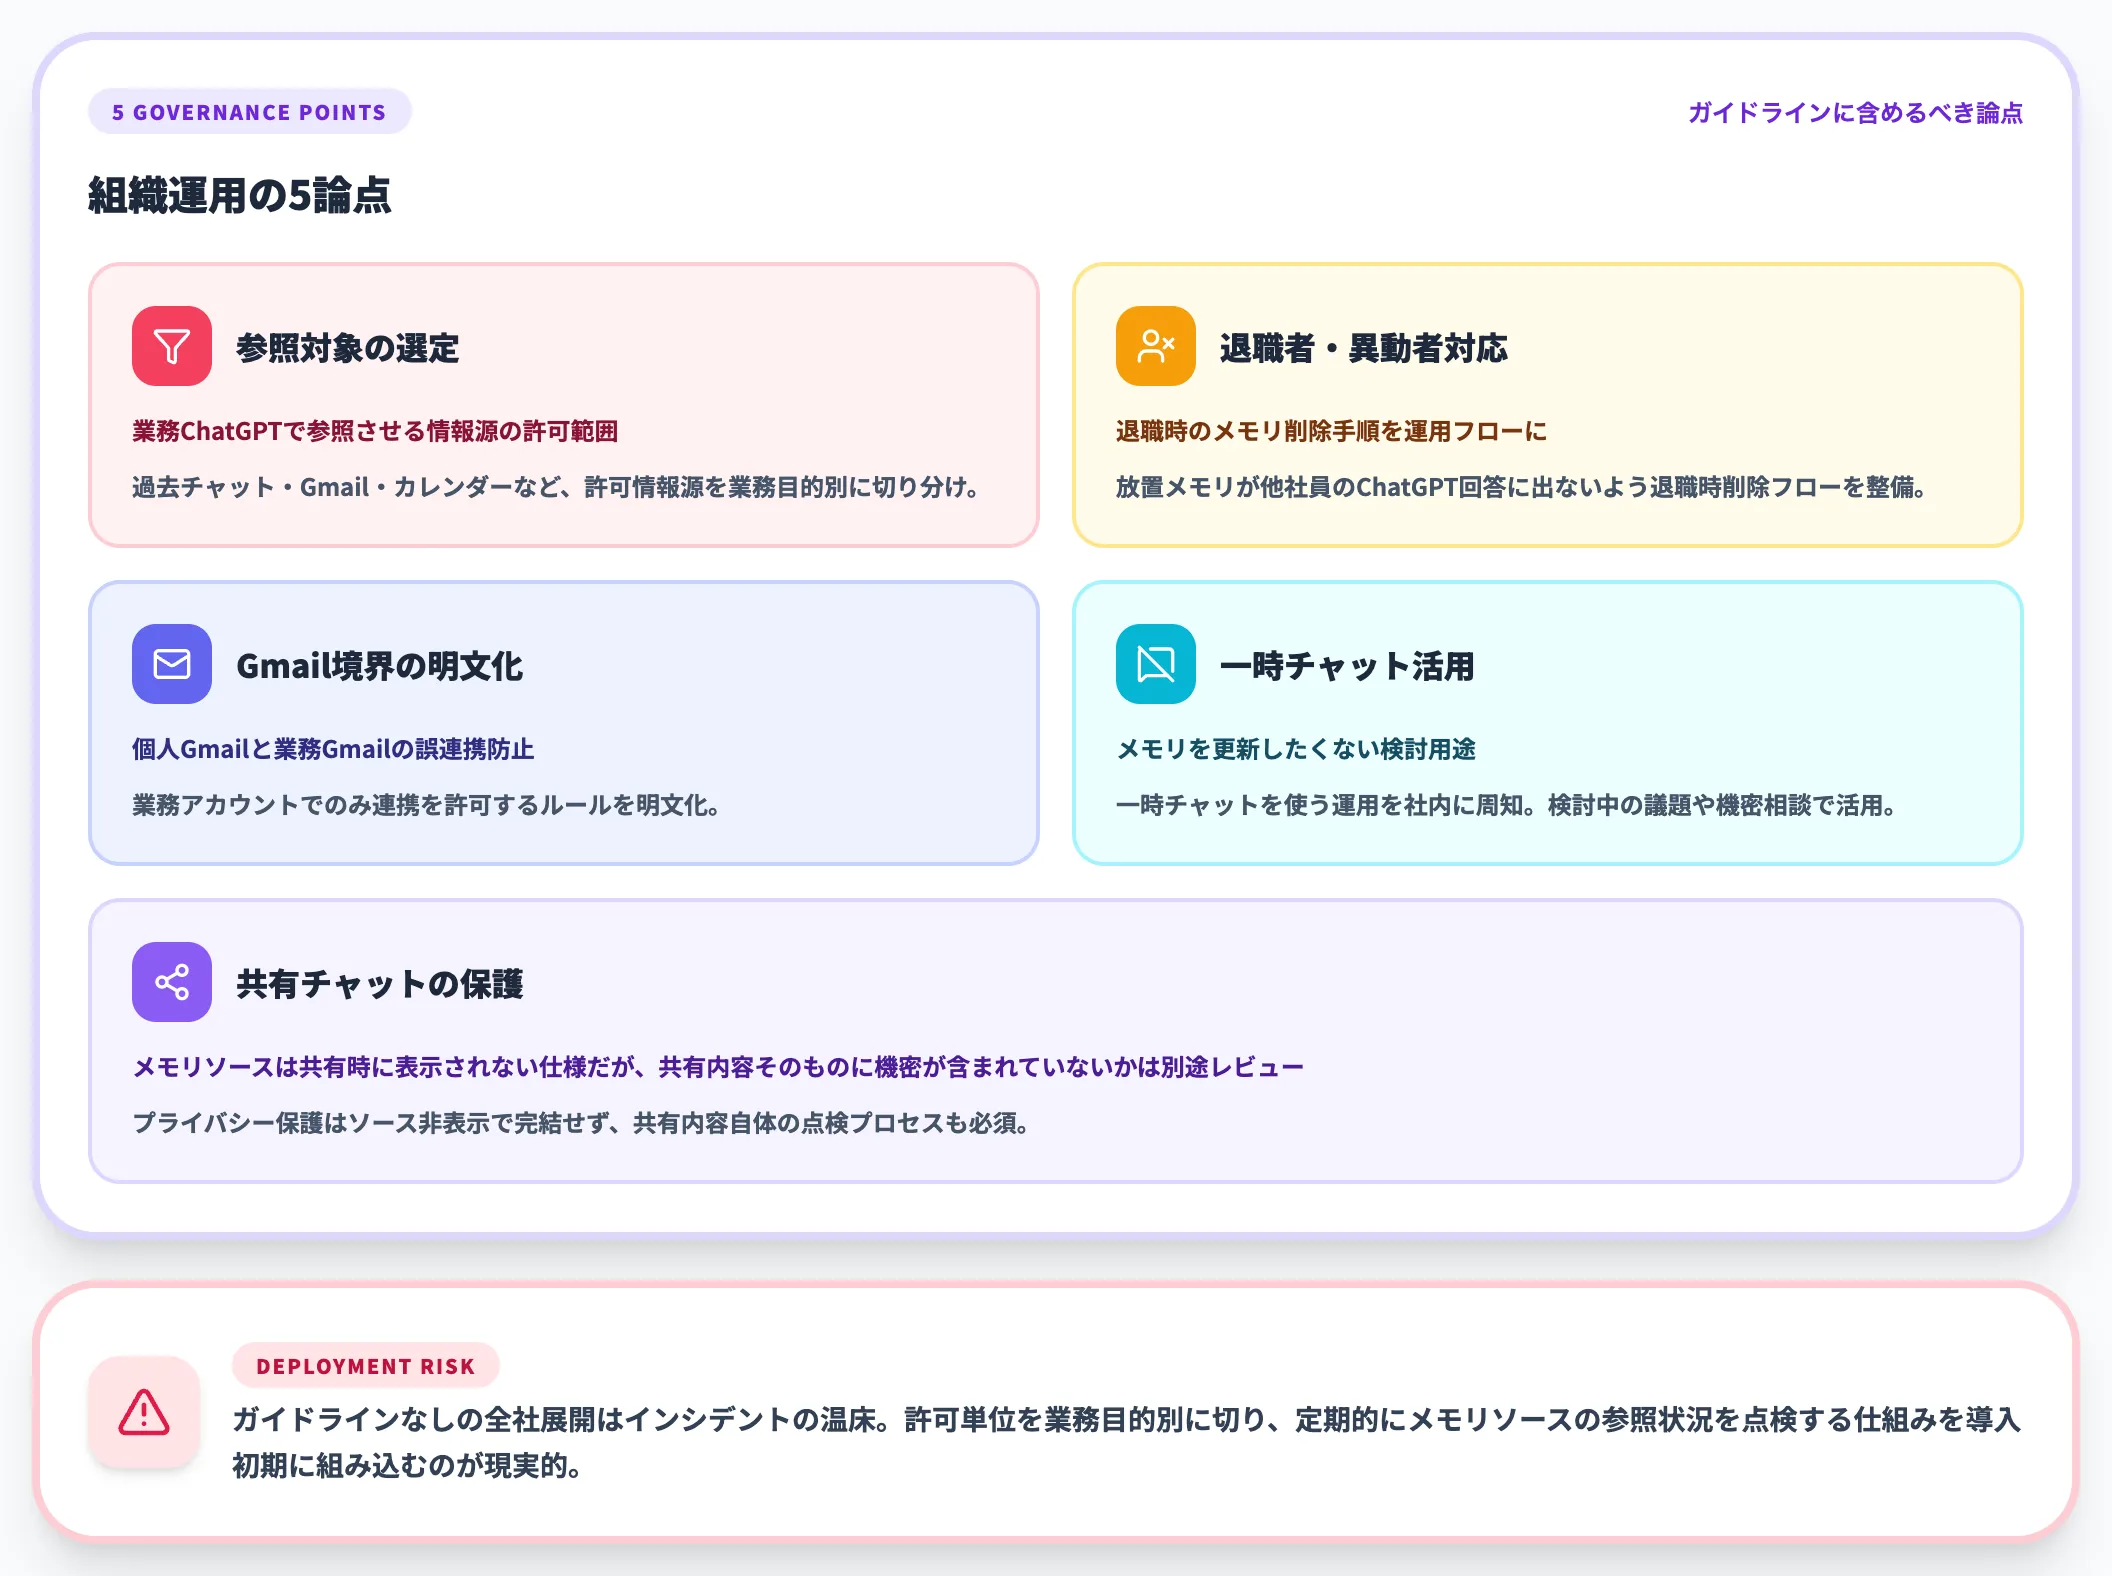The width and height of the screenshot is (2112, 1576).
Task: Click the card title 参照対象の選定
Action: [x=348, y=348]
